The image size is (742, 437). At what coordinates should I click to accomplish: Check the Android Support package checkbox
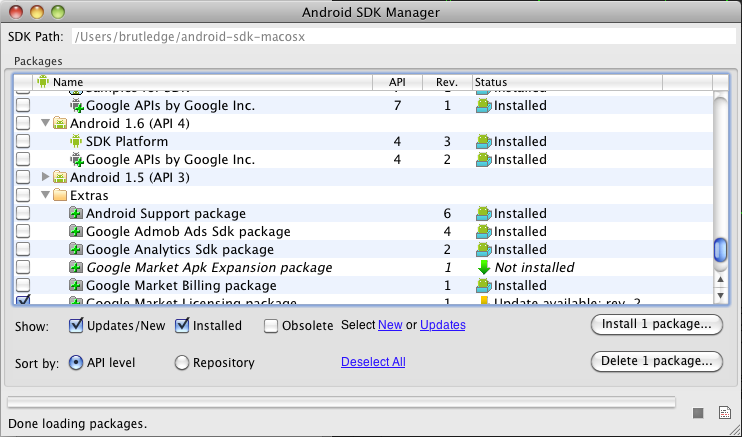point(23,213)
